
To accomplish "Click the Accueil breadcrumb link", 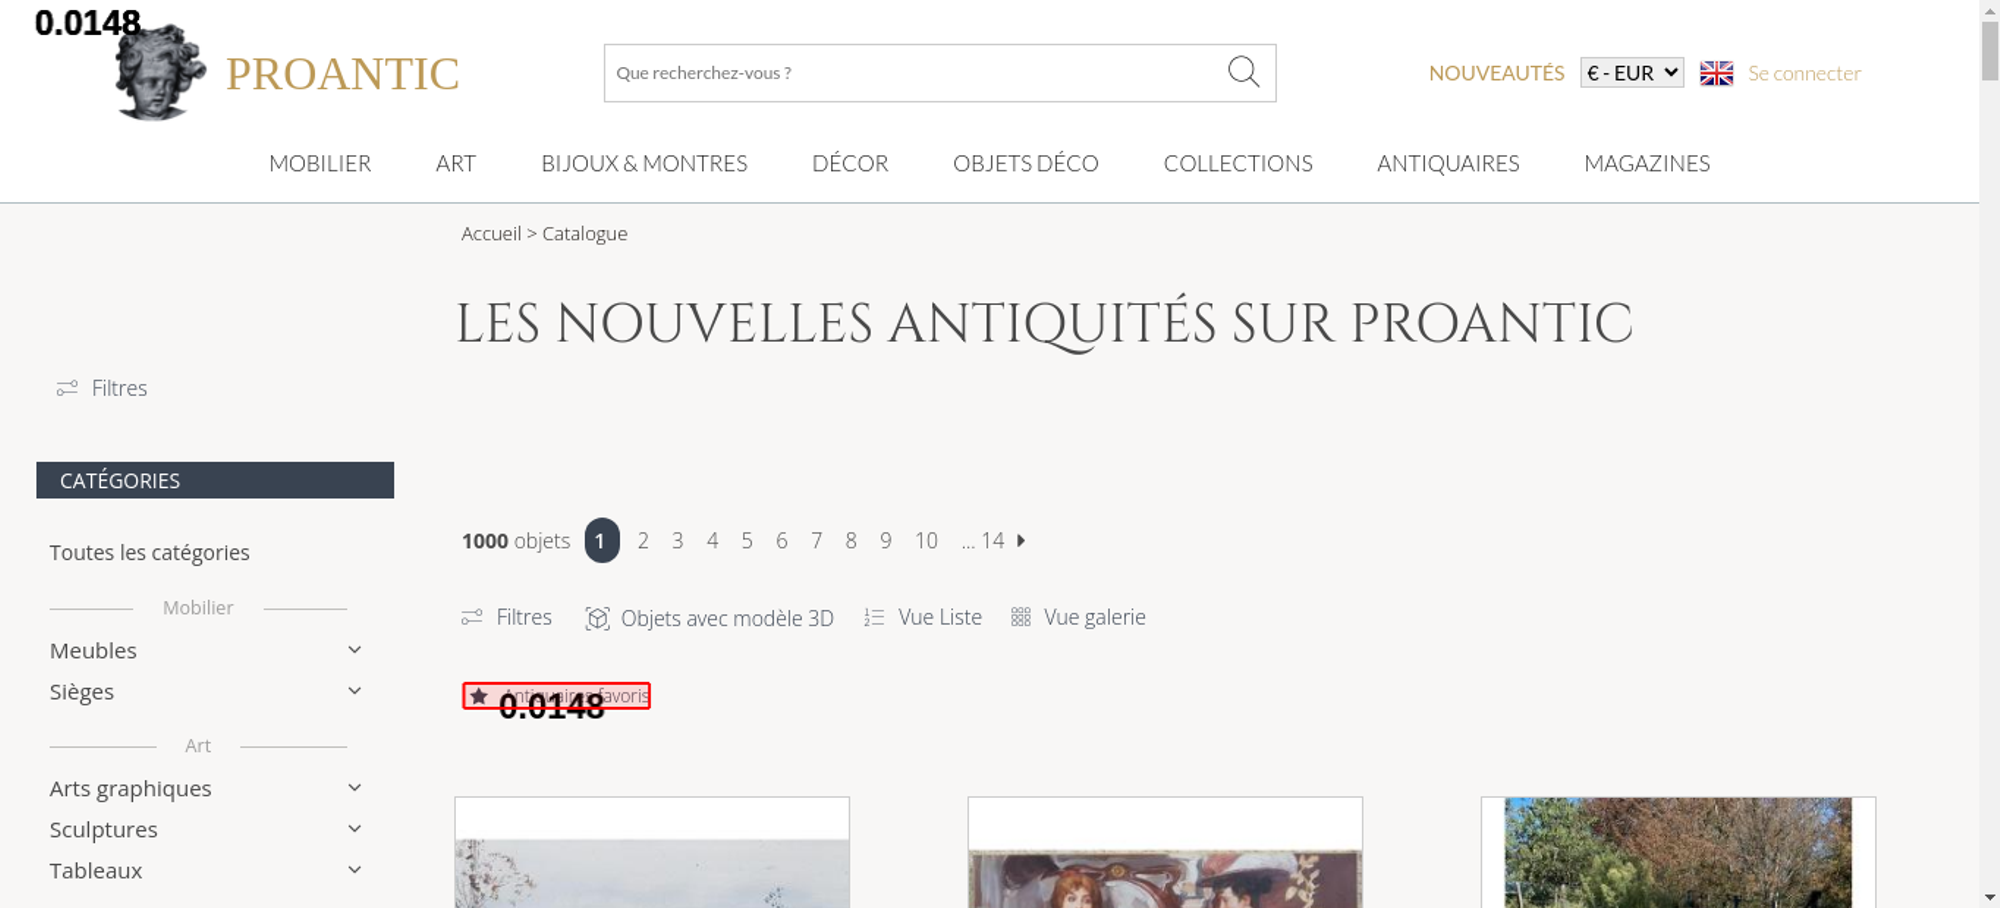I will point(491,234).
